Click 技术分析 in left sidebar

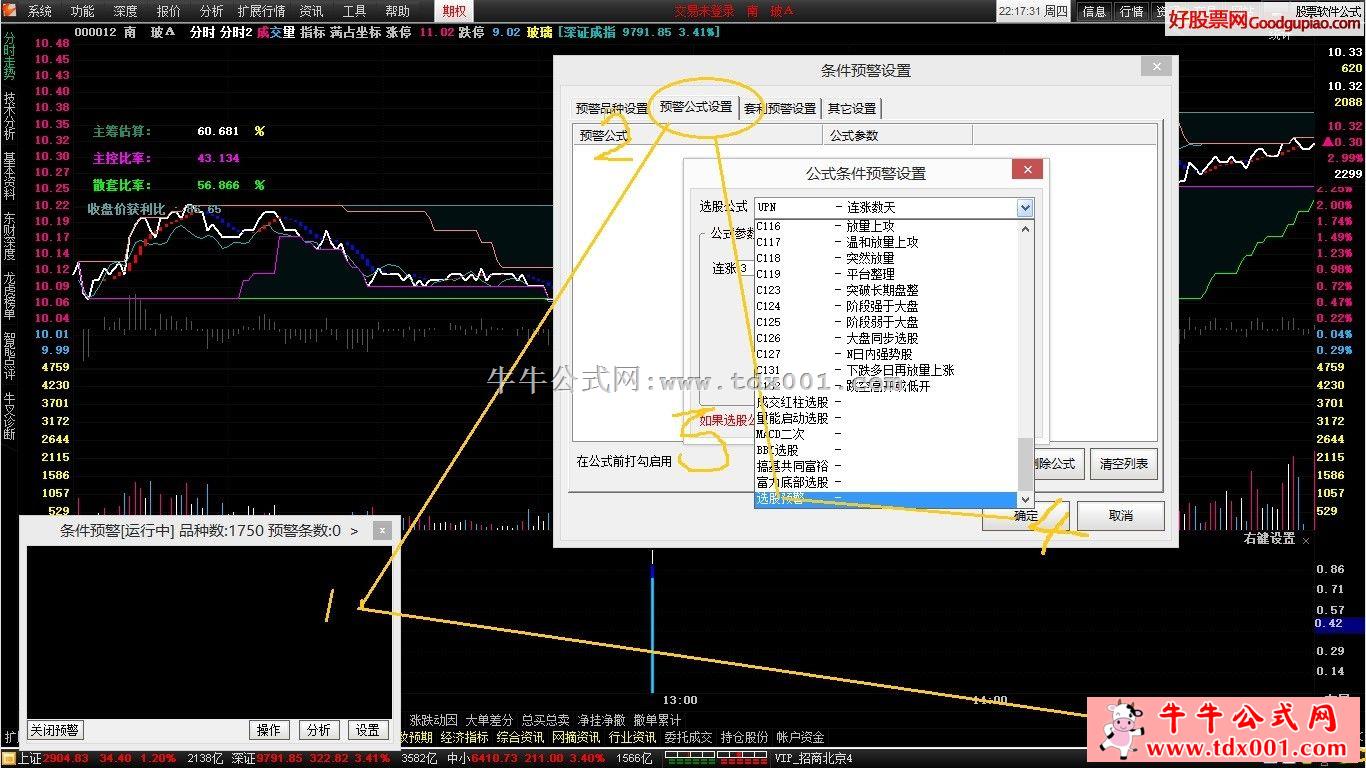point(9,116)
